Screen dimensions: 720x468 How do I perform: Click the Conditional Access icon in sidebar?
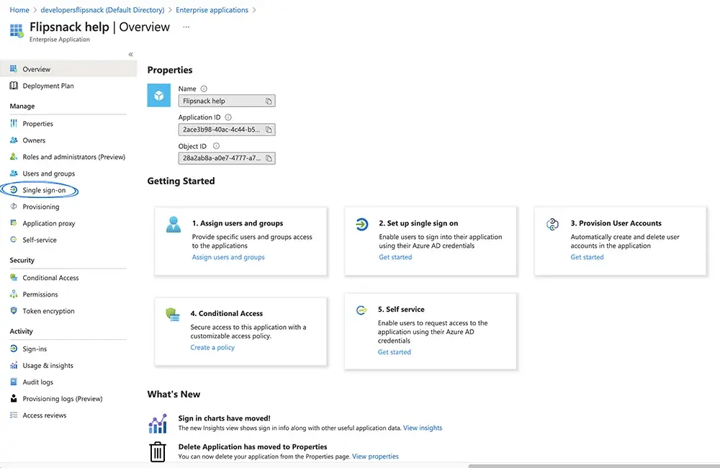(x=14, y=277)
